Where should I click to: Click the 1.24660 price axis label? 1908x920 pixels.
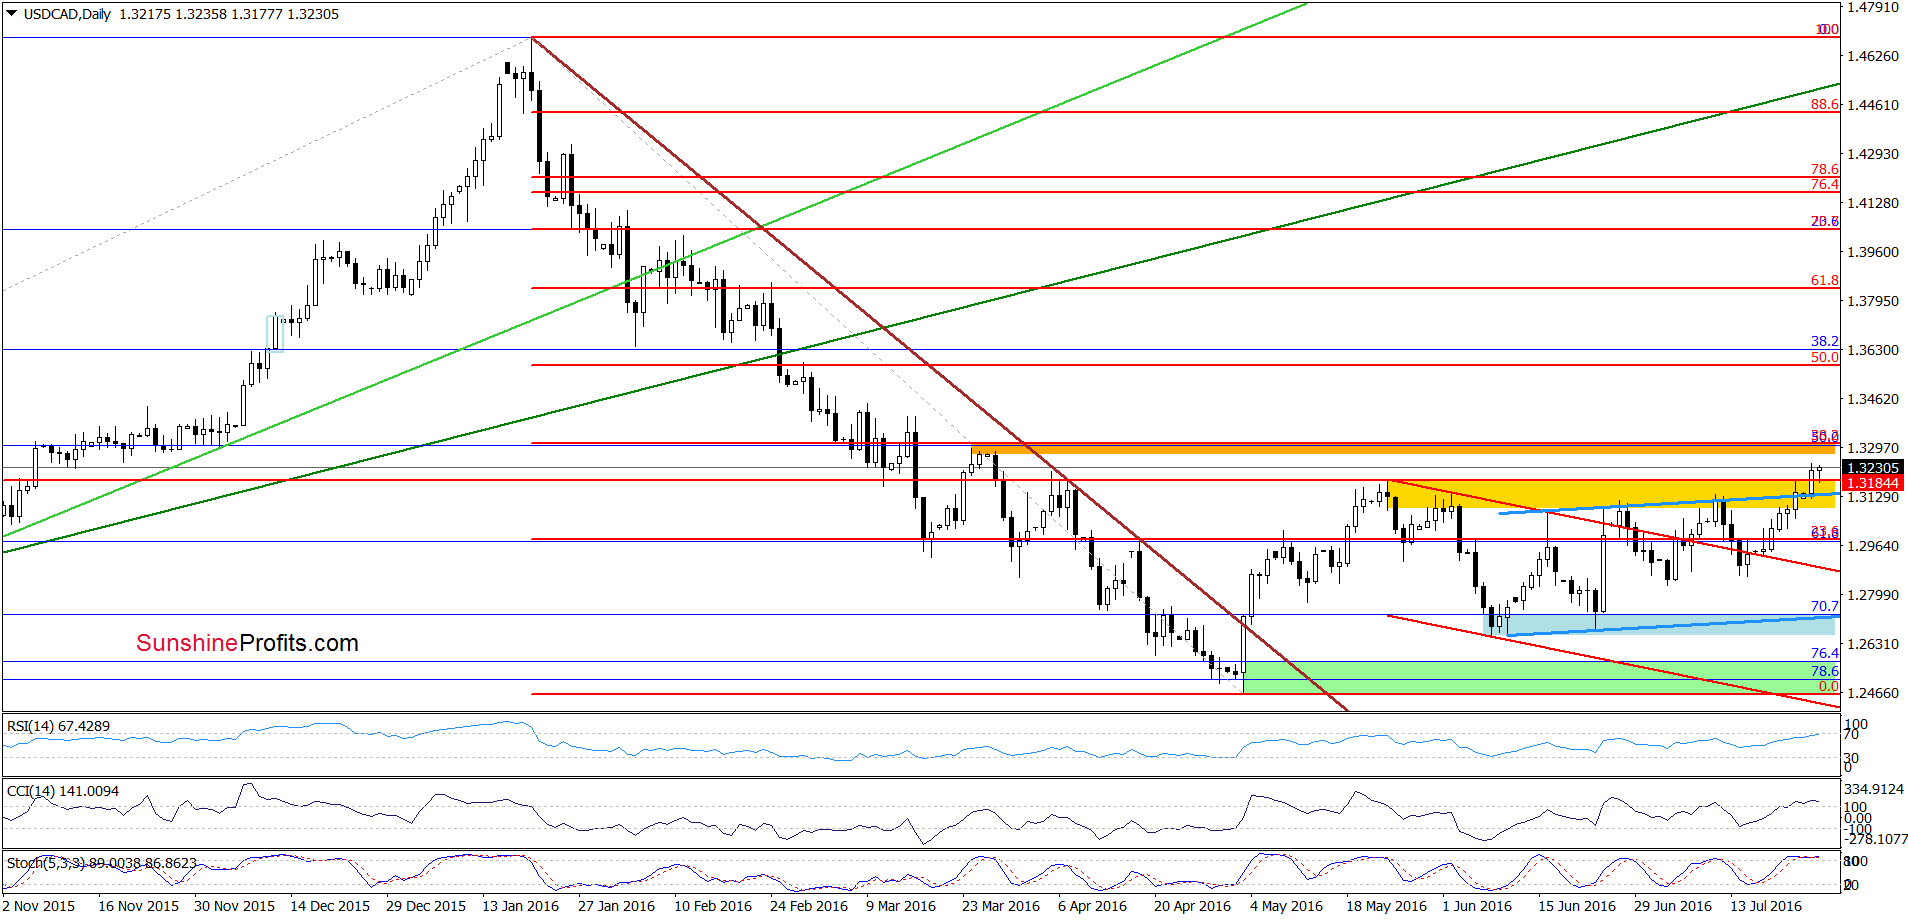pos(1872,693)
